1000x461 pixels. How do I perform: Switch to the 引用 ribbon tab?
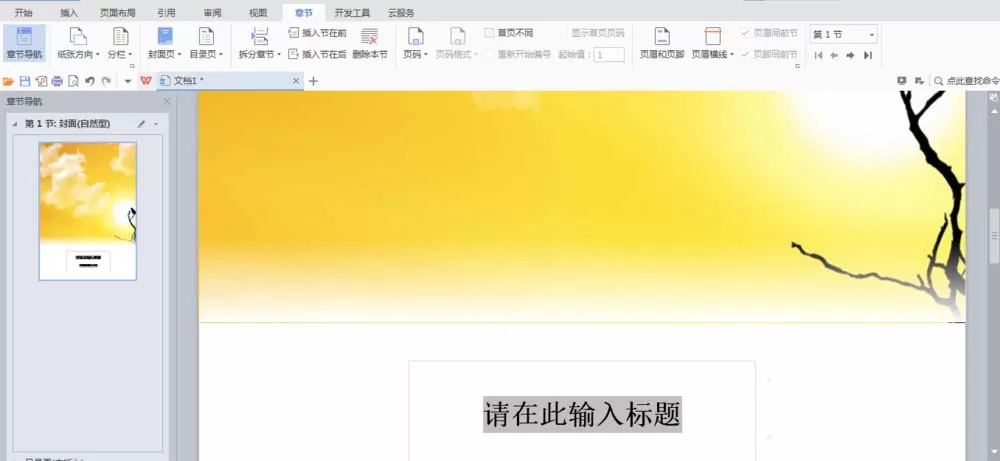(x=166, y=13)
